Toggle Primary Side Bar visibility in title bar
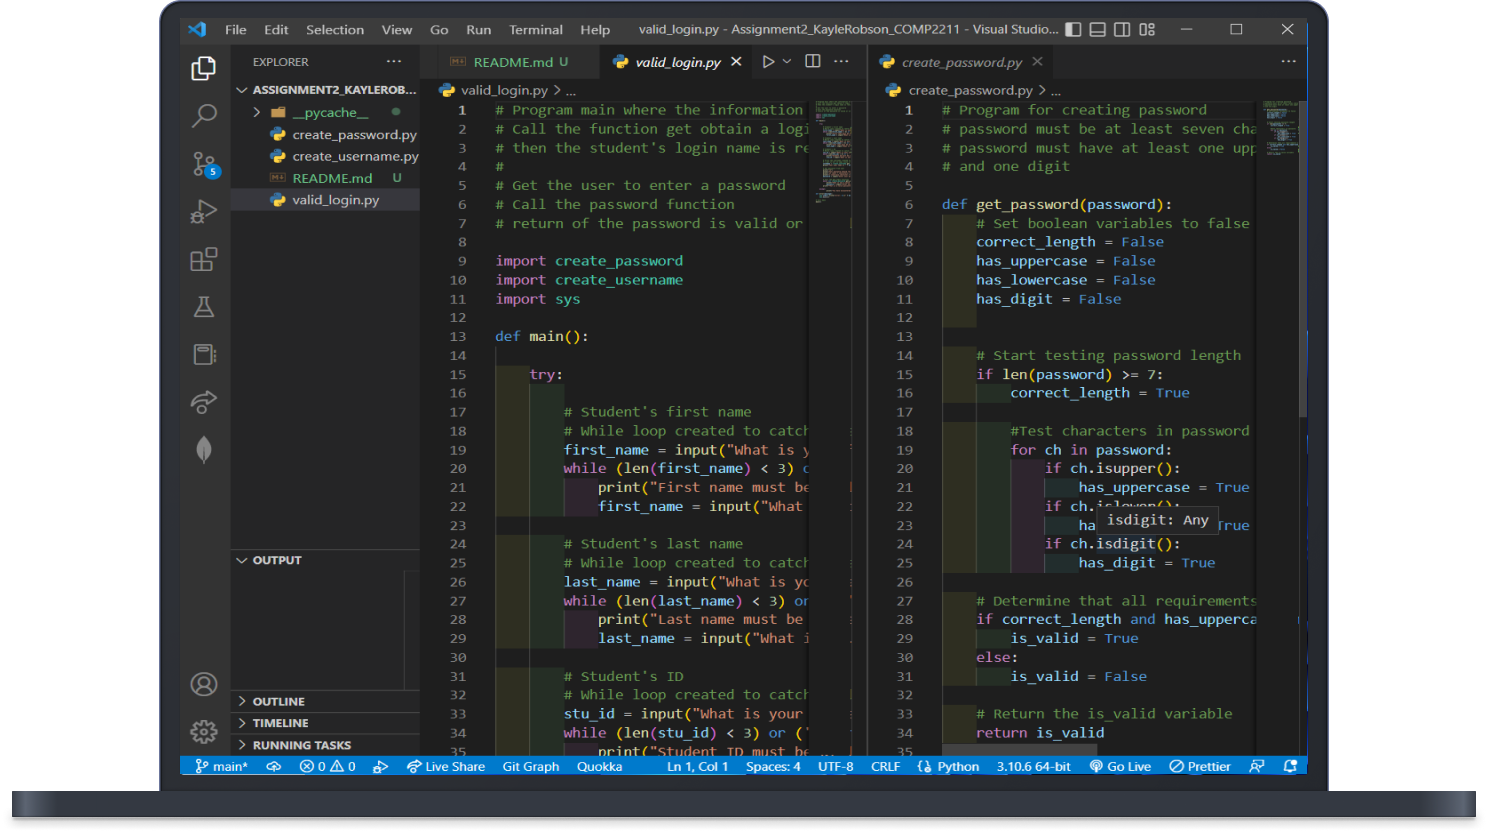 (1073, 30)
